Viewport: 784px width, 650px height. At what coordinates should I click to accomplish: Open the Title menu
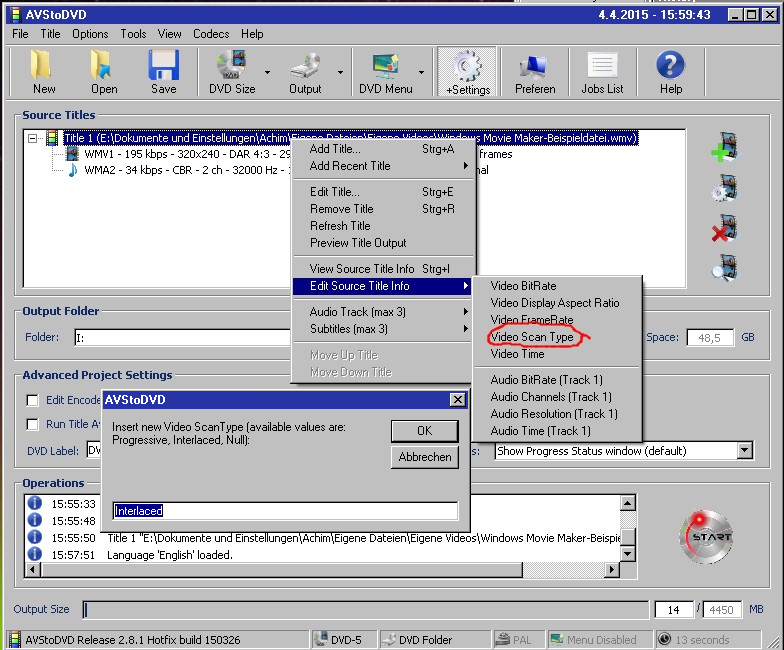click(x=50, y=34)
